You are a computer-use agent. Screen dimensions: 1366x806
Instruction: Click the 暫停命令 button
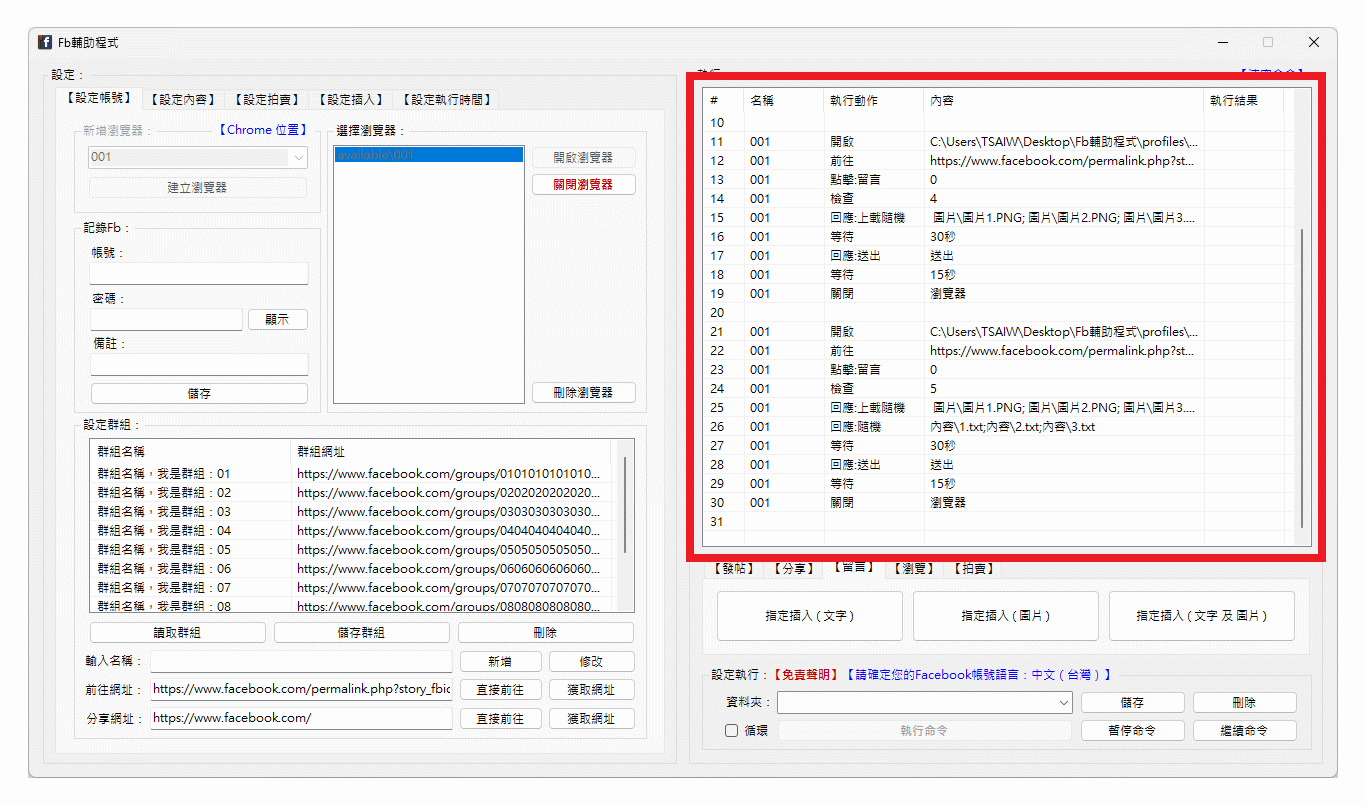point(1132,731)
